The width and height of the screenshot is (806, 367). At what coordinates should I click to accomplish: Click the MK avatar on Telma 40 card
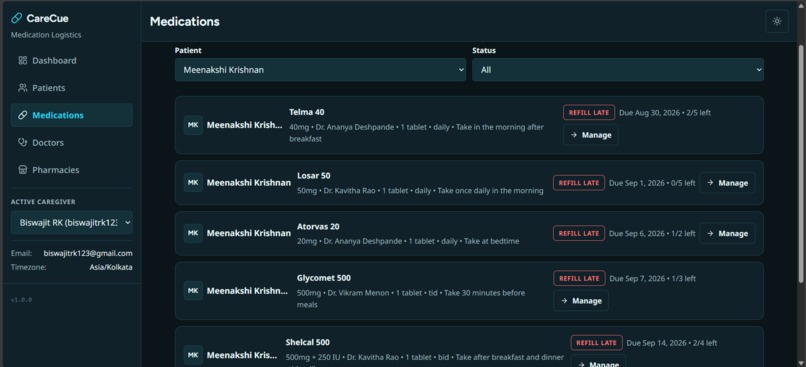pos(193,125)
